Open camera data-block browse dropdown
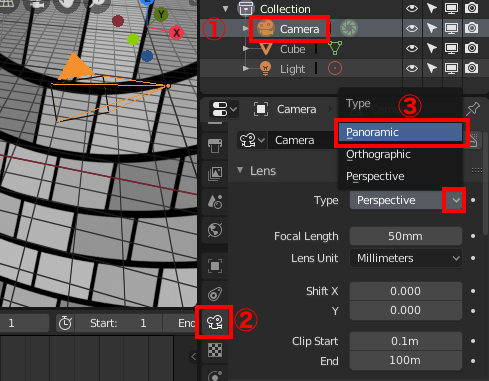Viewport: 489px width, 381px height. click(252, 140)
